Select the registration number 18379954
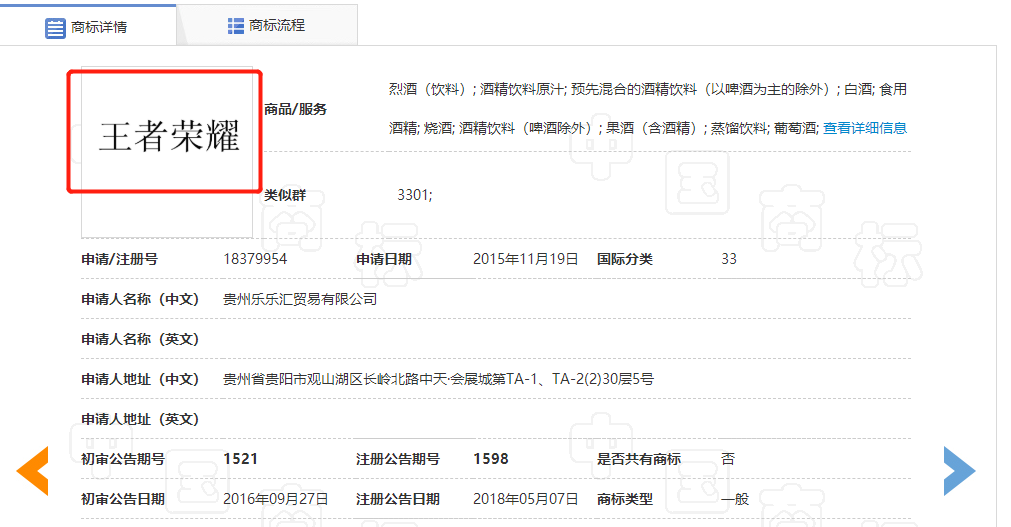Image resolution: width=1011 pixels, height=527 pixels. [x=255, y=259]
